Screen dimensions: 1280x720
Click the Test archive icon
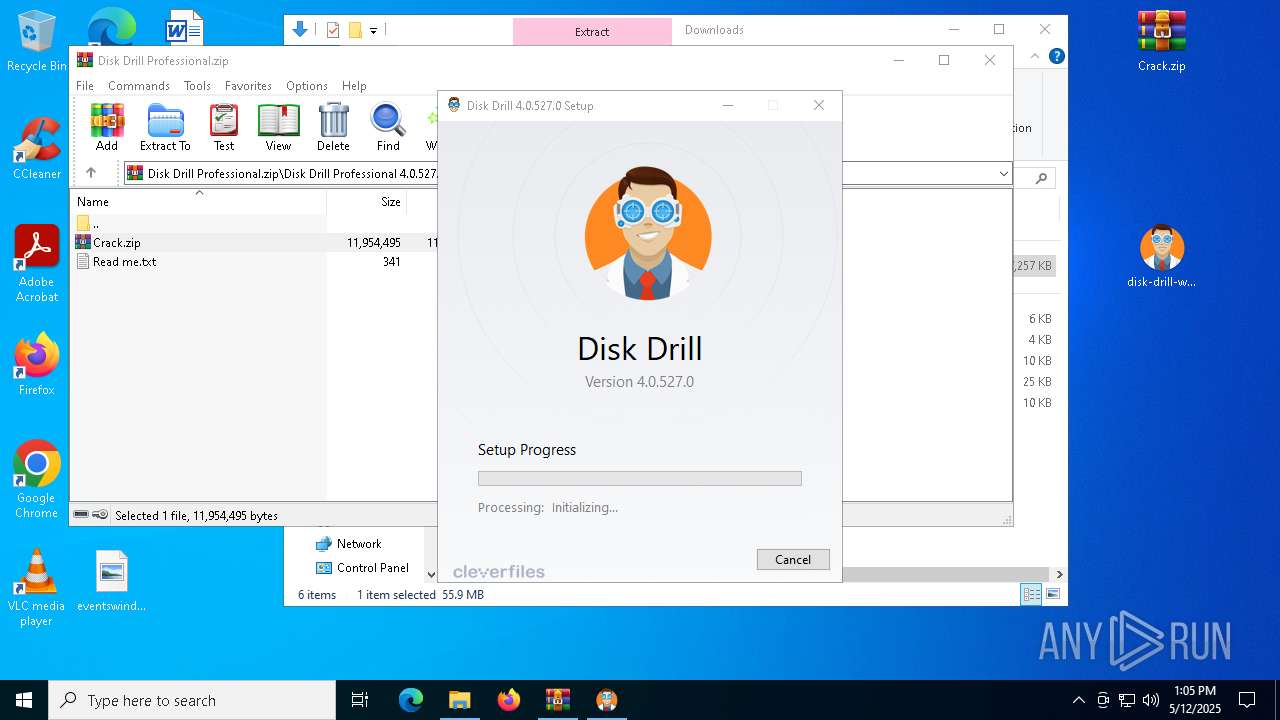point(224,127)
